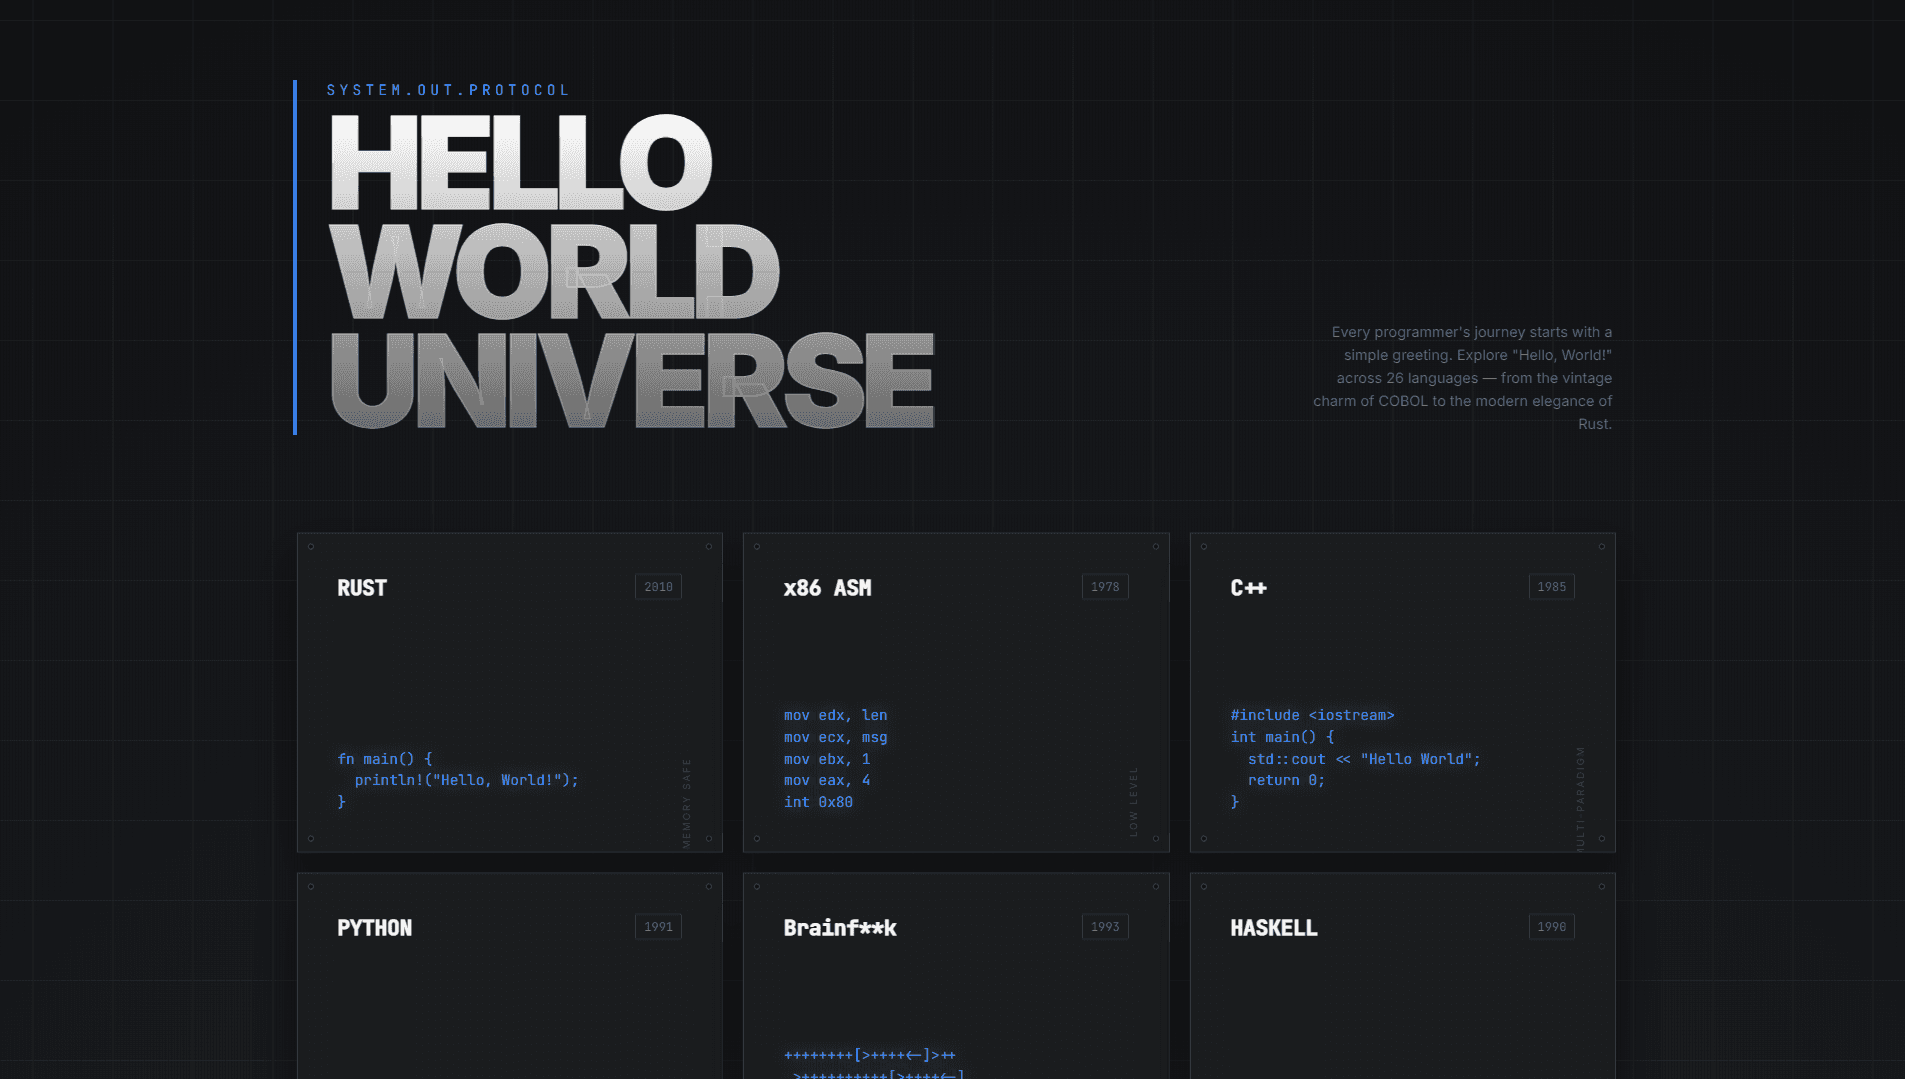1905x1079 pixels.
Task: Select the HASKELL card title
Action: point(1275,928)
